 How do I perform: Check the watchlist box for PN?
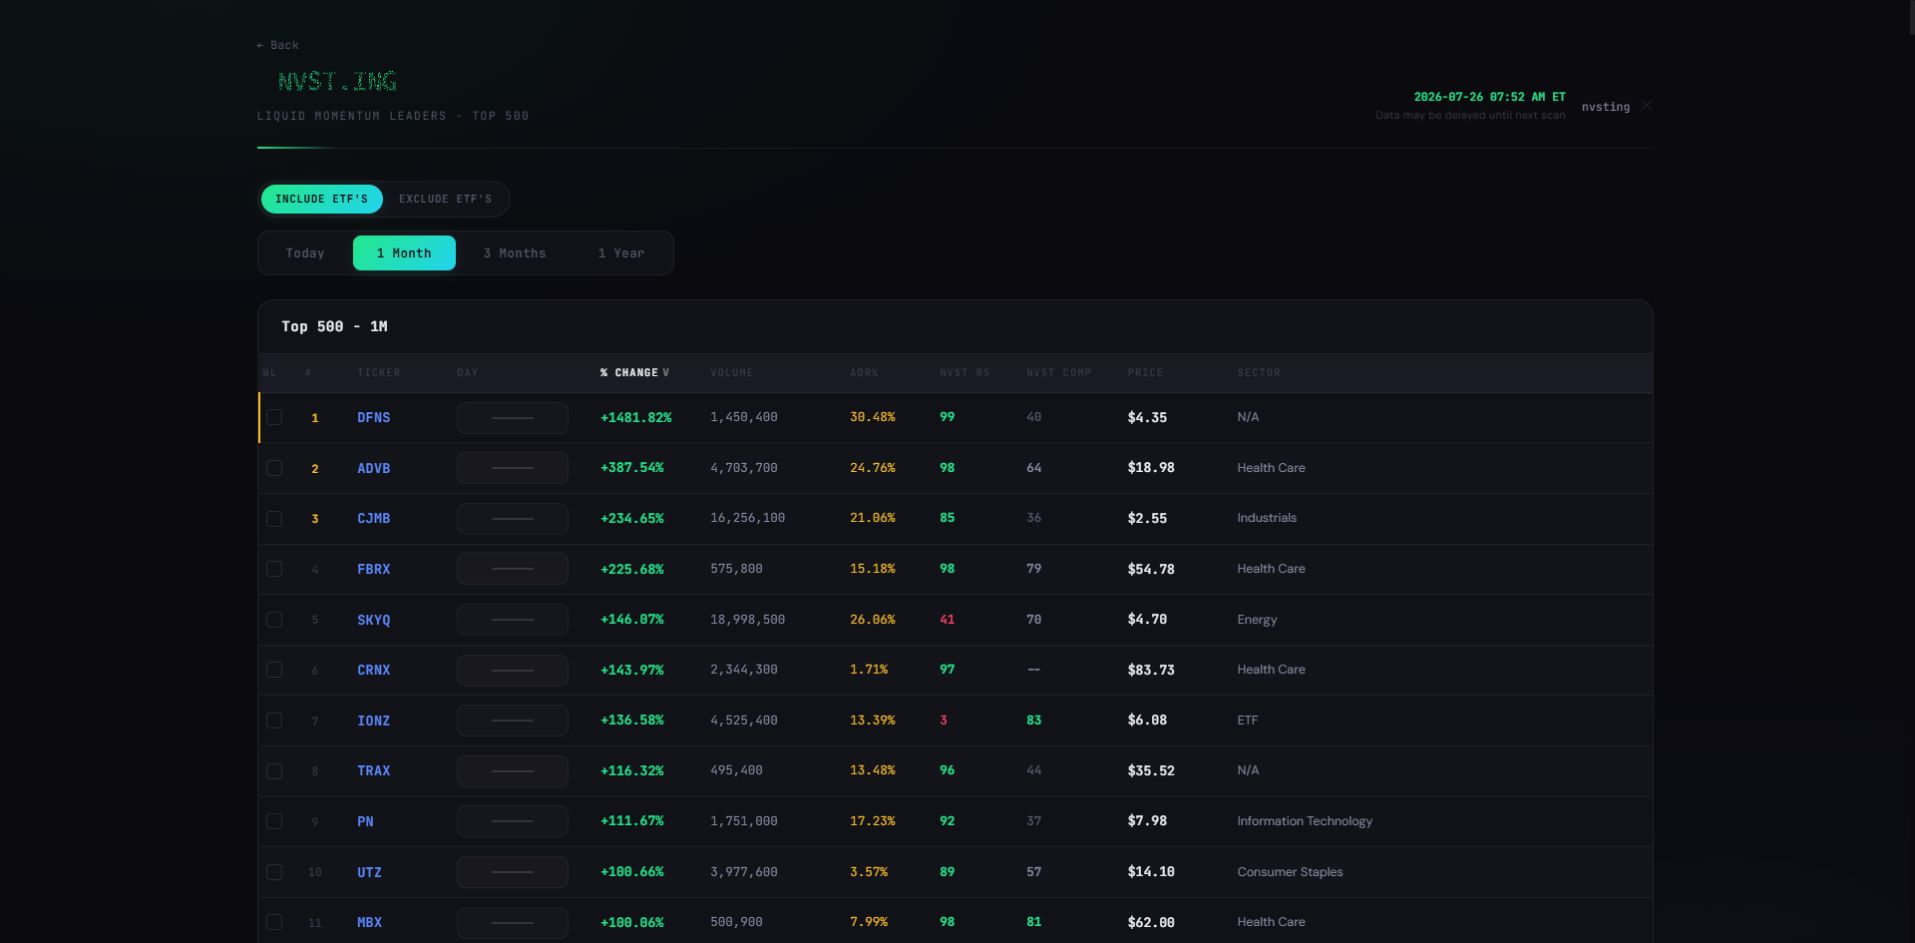coord(274,821)
